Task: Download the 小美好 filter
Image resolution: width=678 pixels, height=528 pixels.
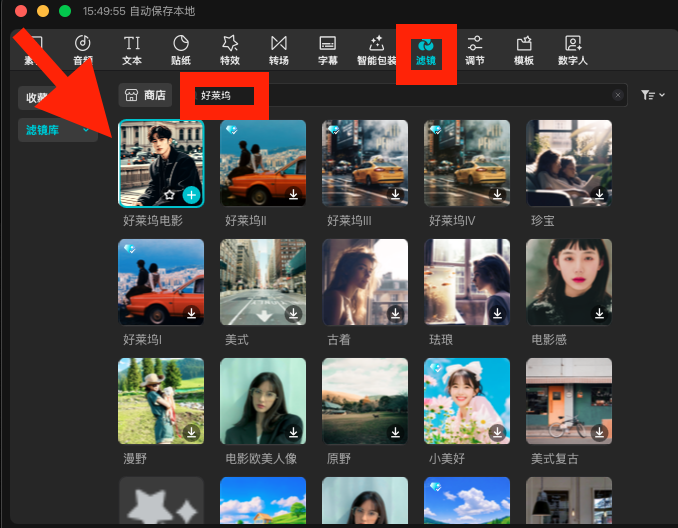Action: pos(498,432)
